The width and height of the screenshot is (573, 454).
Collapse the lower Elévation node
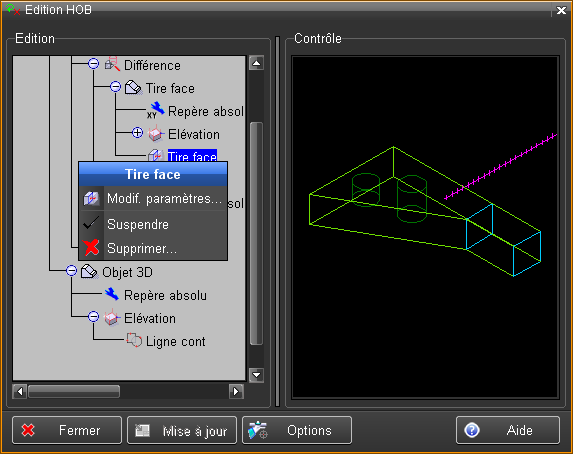[x=94, y=317]
